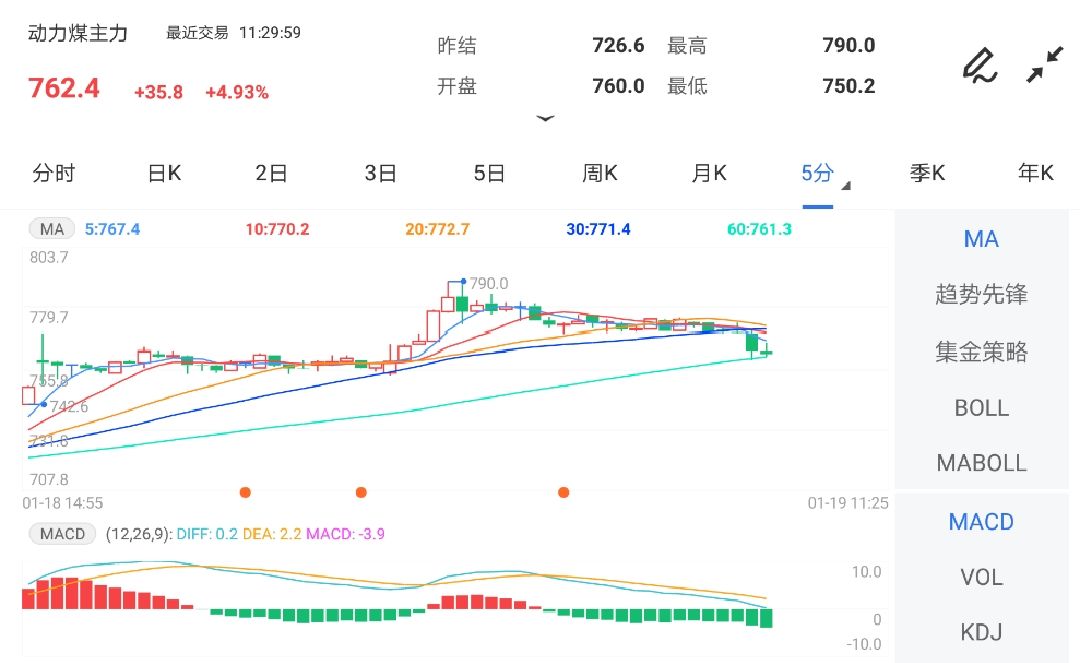Click the MACD indicator pill label

point(62,534)
